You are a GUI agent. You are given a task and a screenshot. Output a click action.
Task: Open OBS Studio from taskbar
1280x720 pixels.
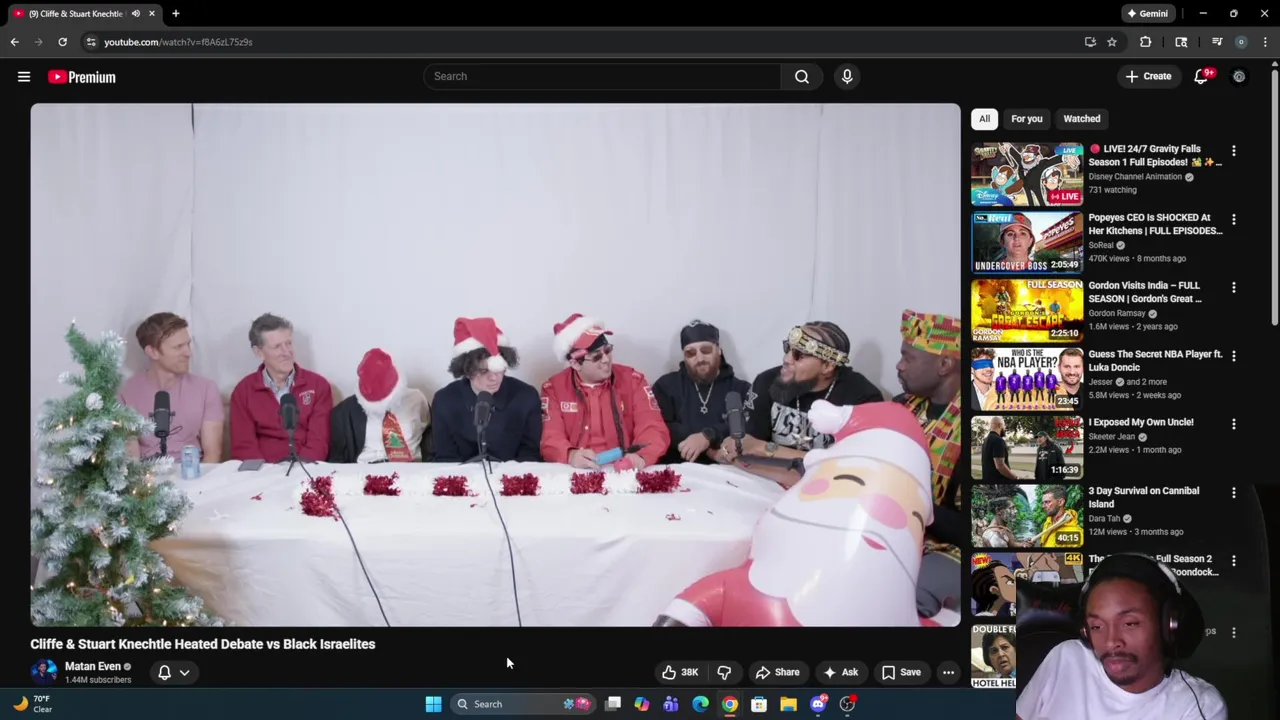coord(847,704)
